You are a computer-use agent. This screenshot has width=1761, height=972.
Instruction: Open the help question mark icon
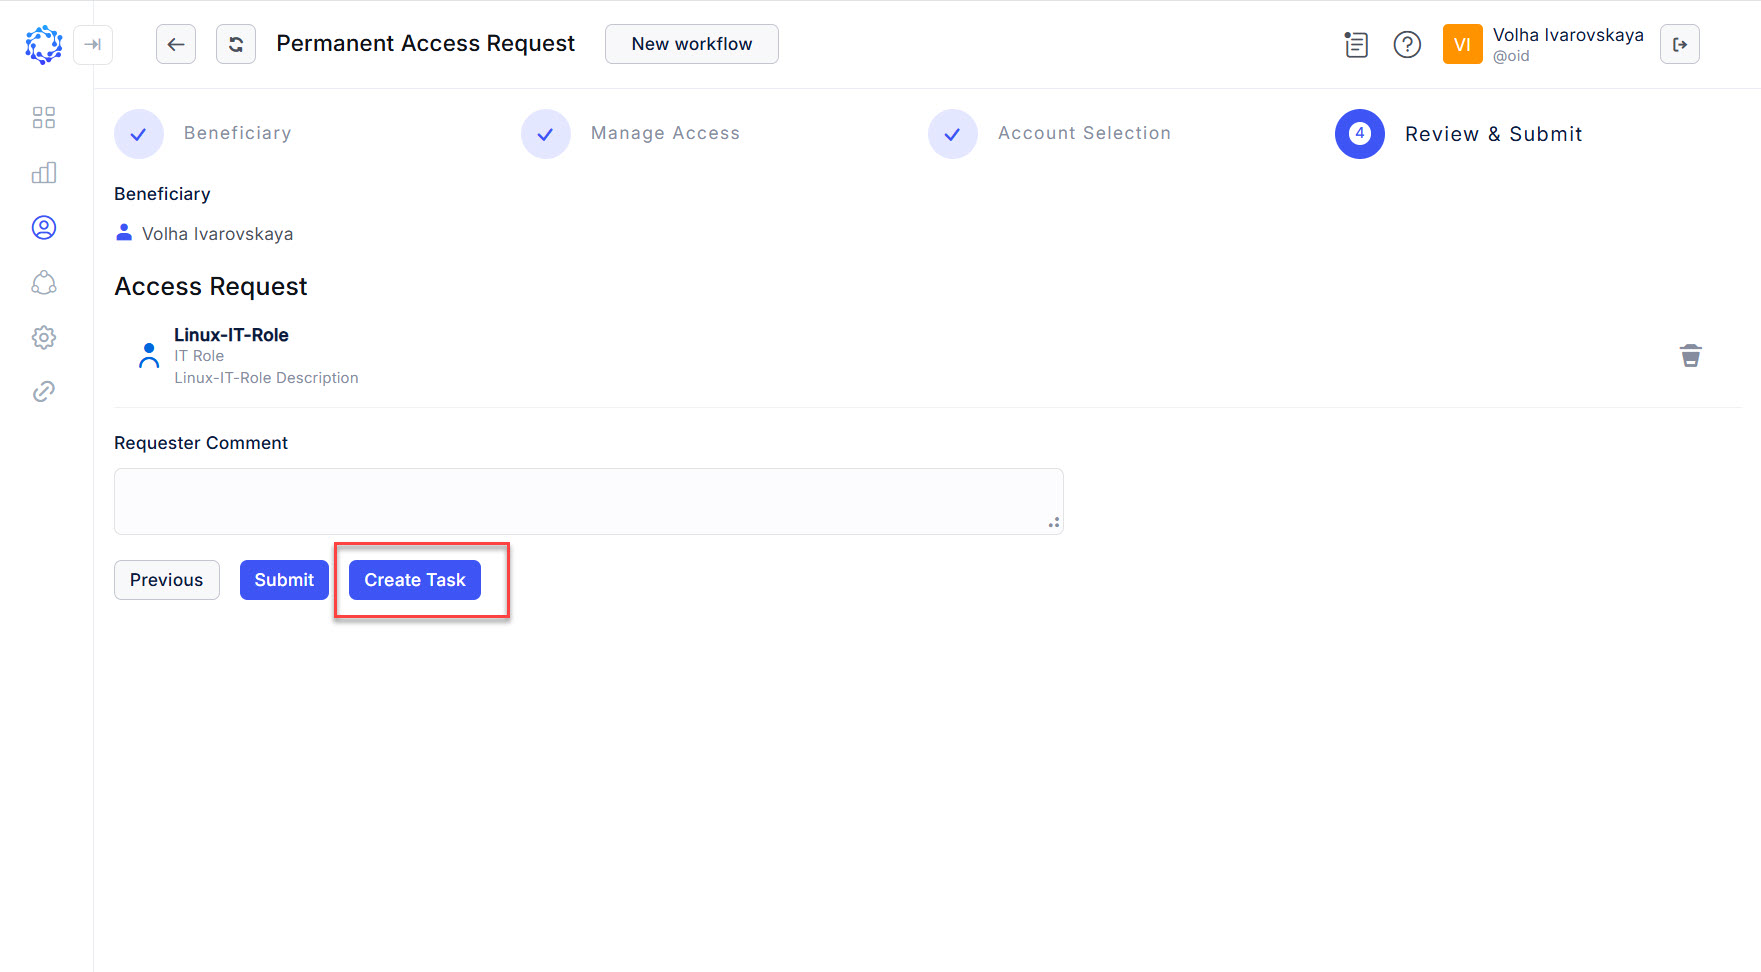(x=1407, y=44)
